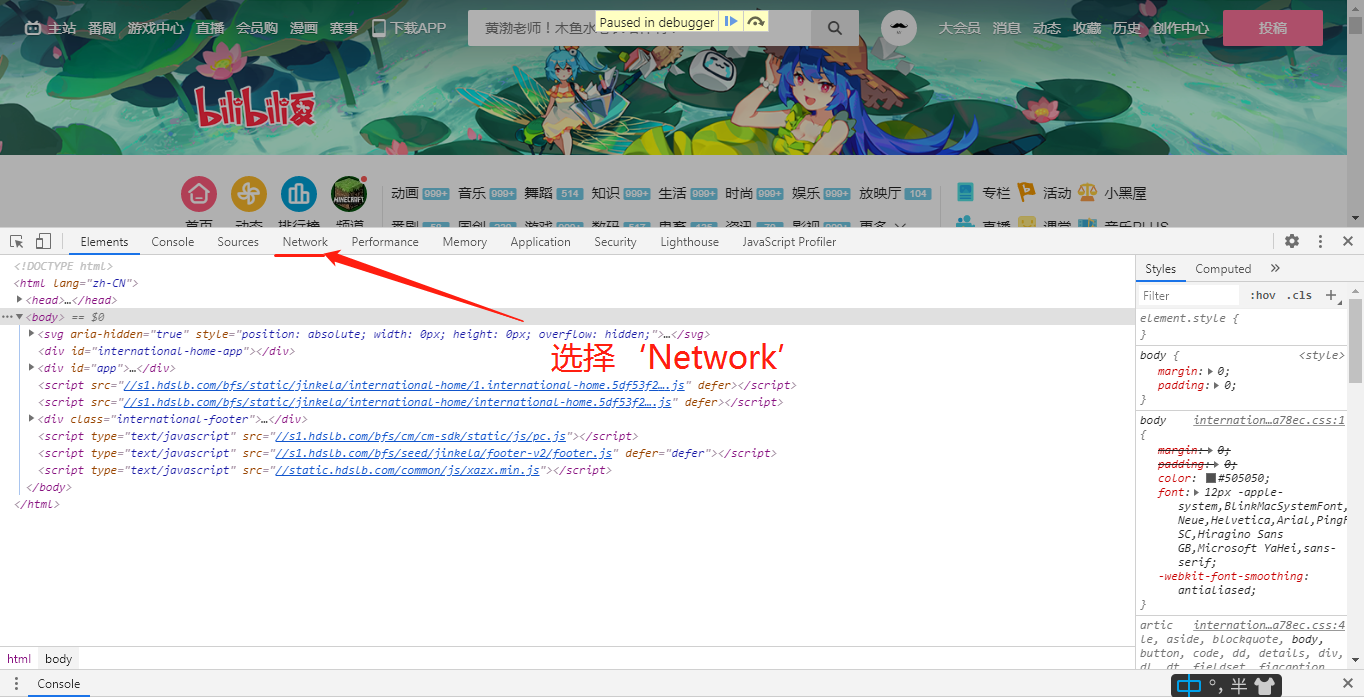Open the 排行榜 ranking icon
The width and height of the screenshot is (1364, 697).
(x=299, y=194)
